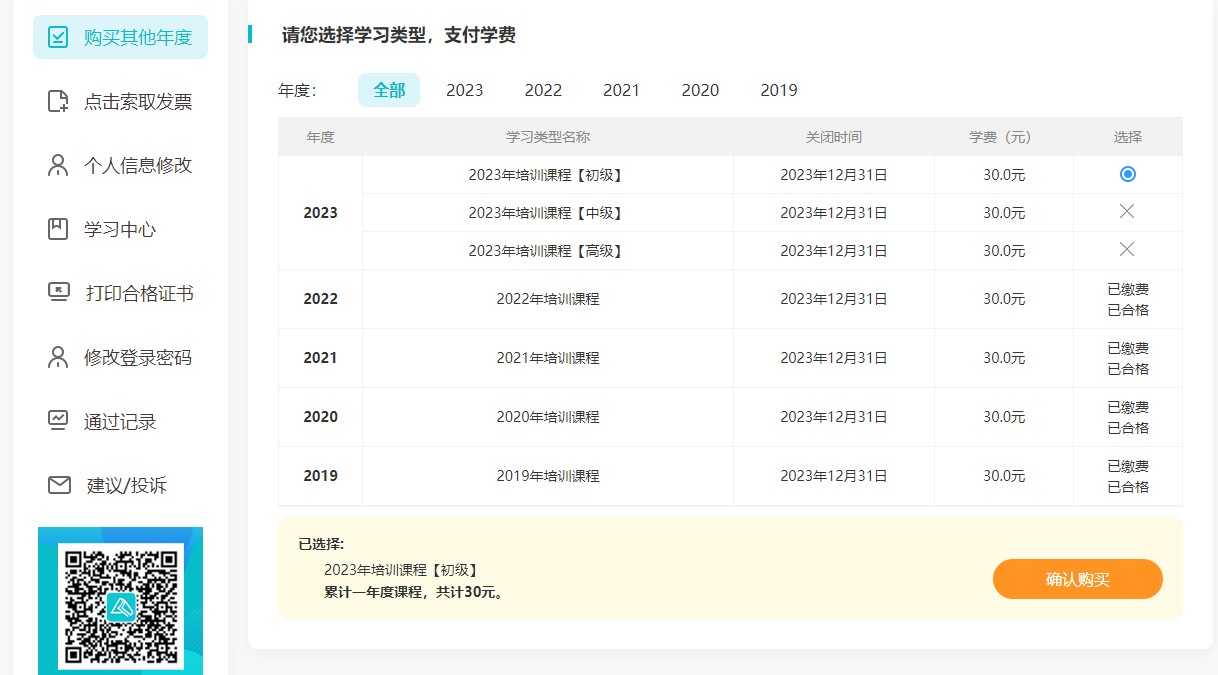Viewport: 1218px width, 675px height.
Task: Filter courses by year 2022
Action: 543,90
